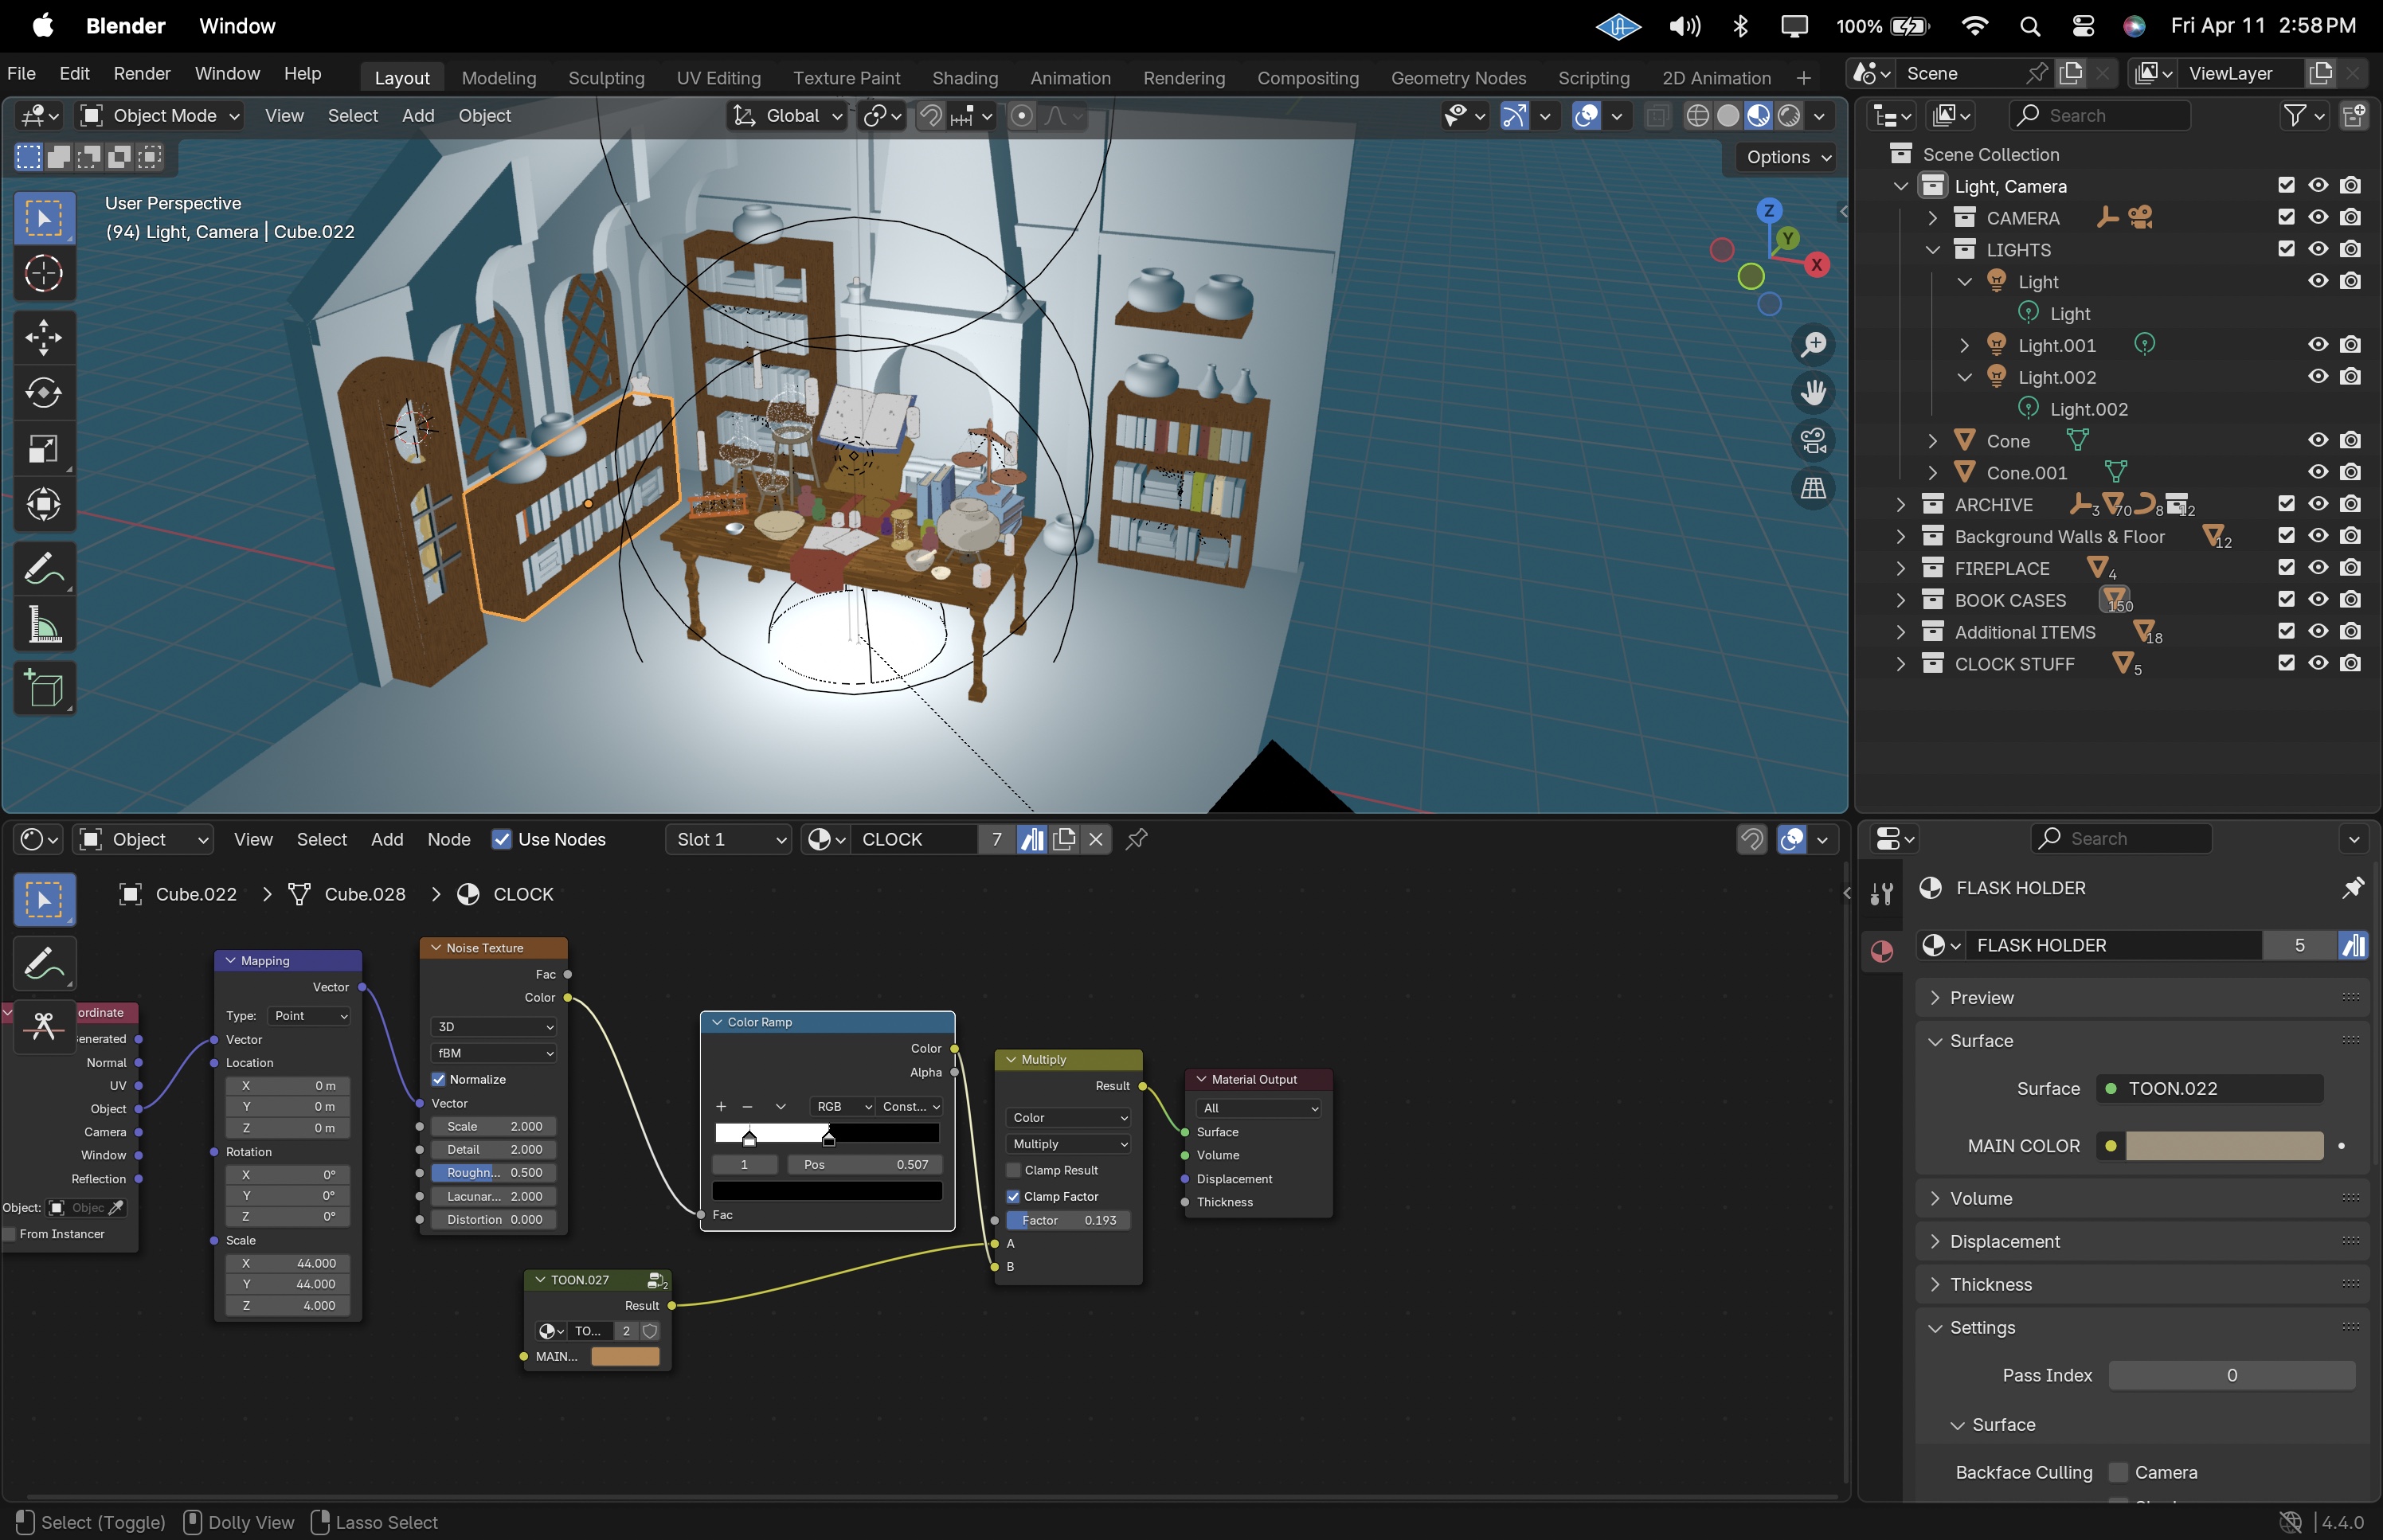Toggle Use Nodes checkbox

coord(502,839)
